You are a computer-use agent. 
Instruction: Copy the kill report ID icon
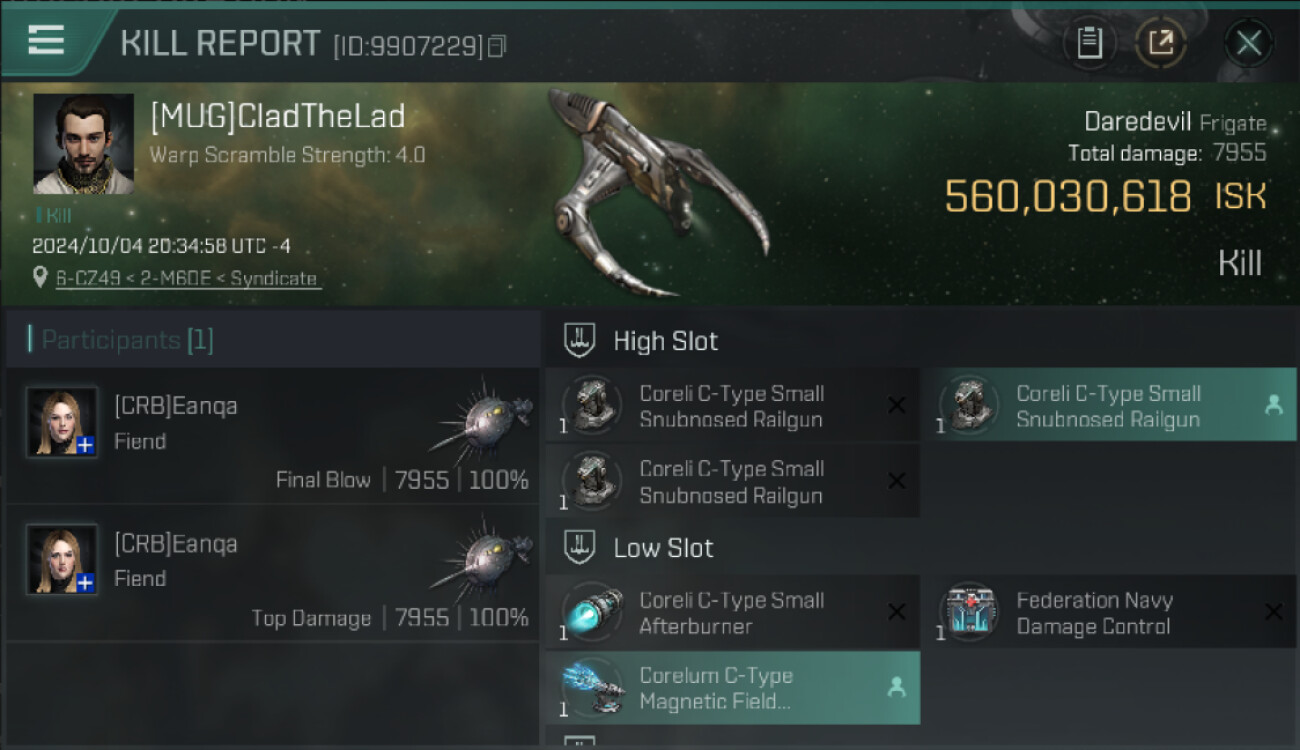tap(497, 46)
